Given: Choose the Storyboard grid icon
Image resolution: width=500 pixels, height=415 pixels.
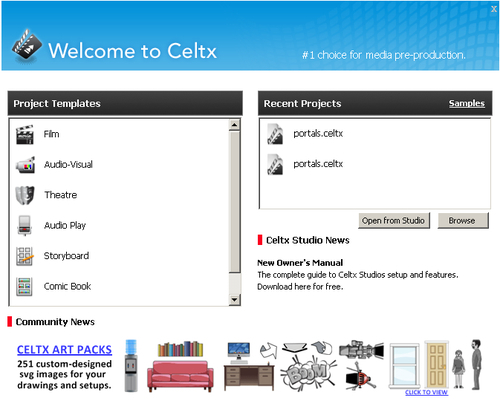Looking at the screenshot, I should click(x=25, y=256).
